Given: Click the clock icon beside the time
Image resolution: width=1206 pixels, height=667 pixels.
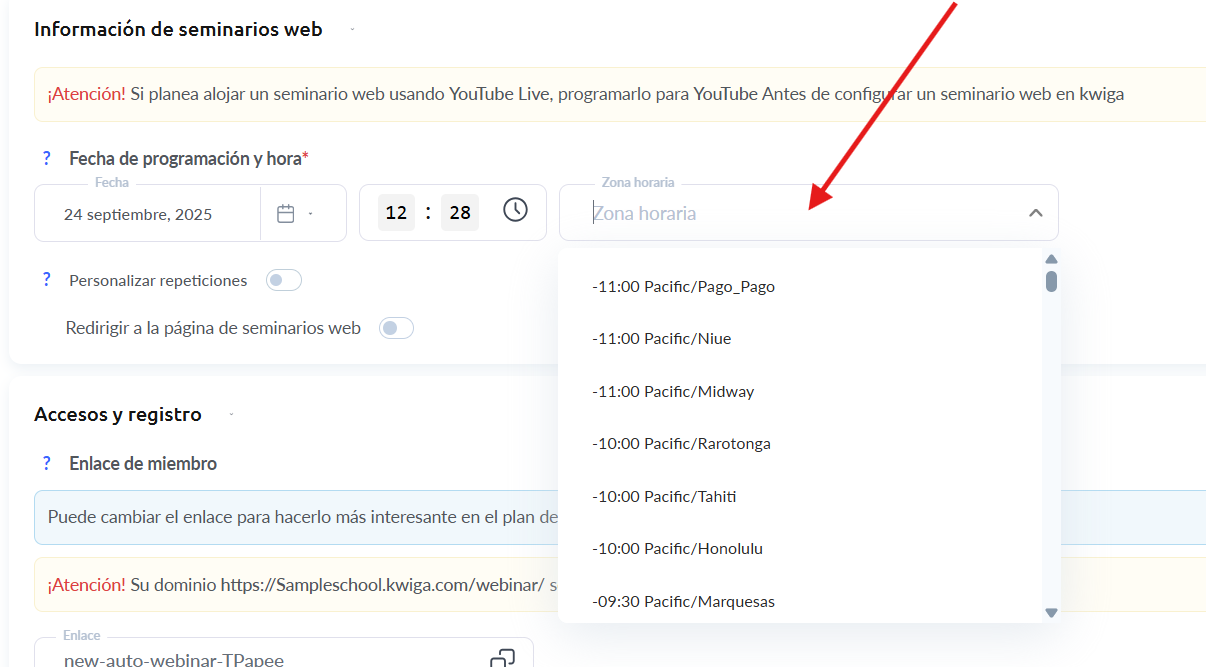Looking at the screenshot, I should tap(515, 210).
